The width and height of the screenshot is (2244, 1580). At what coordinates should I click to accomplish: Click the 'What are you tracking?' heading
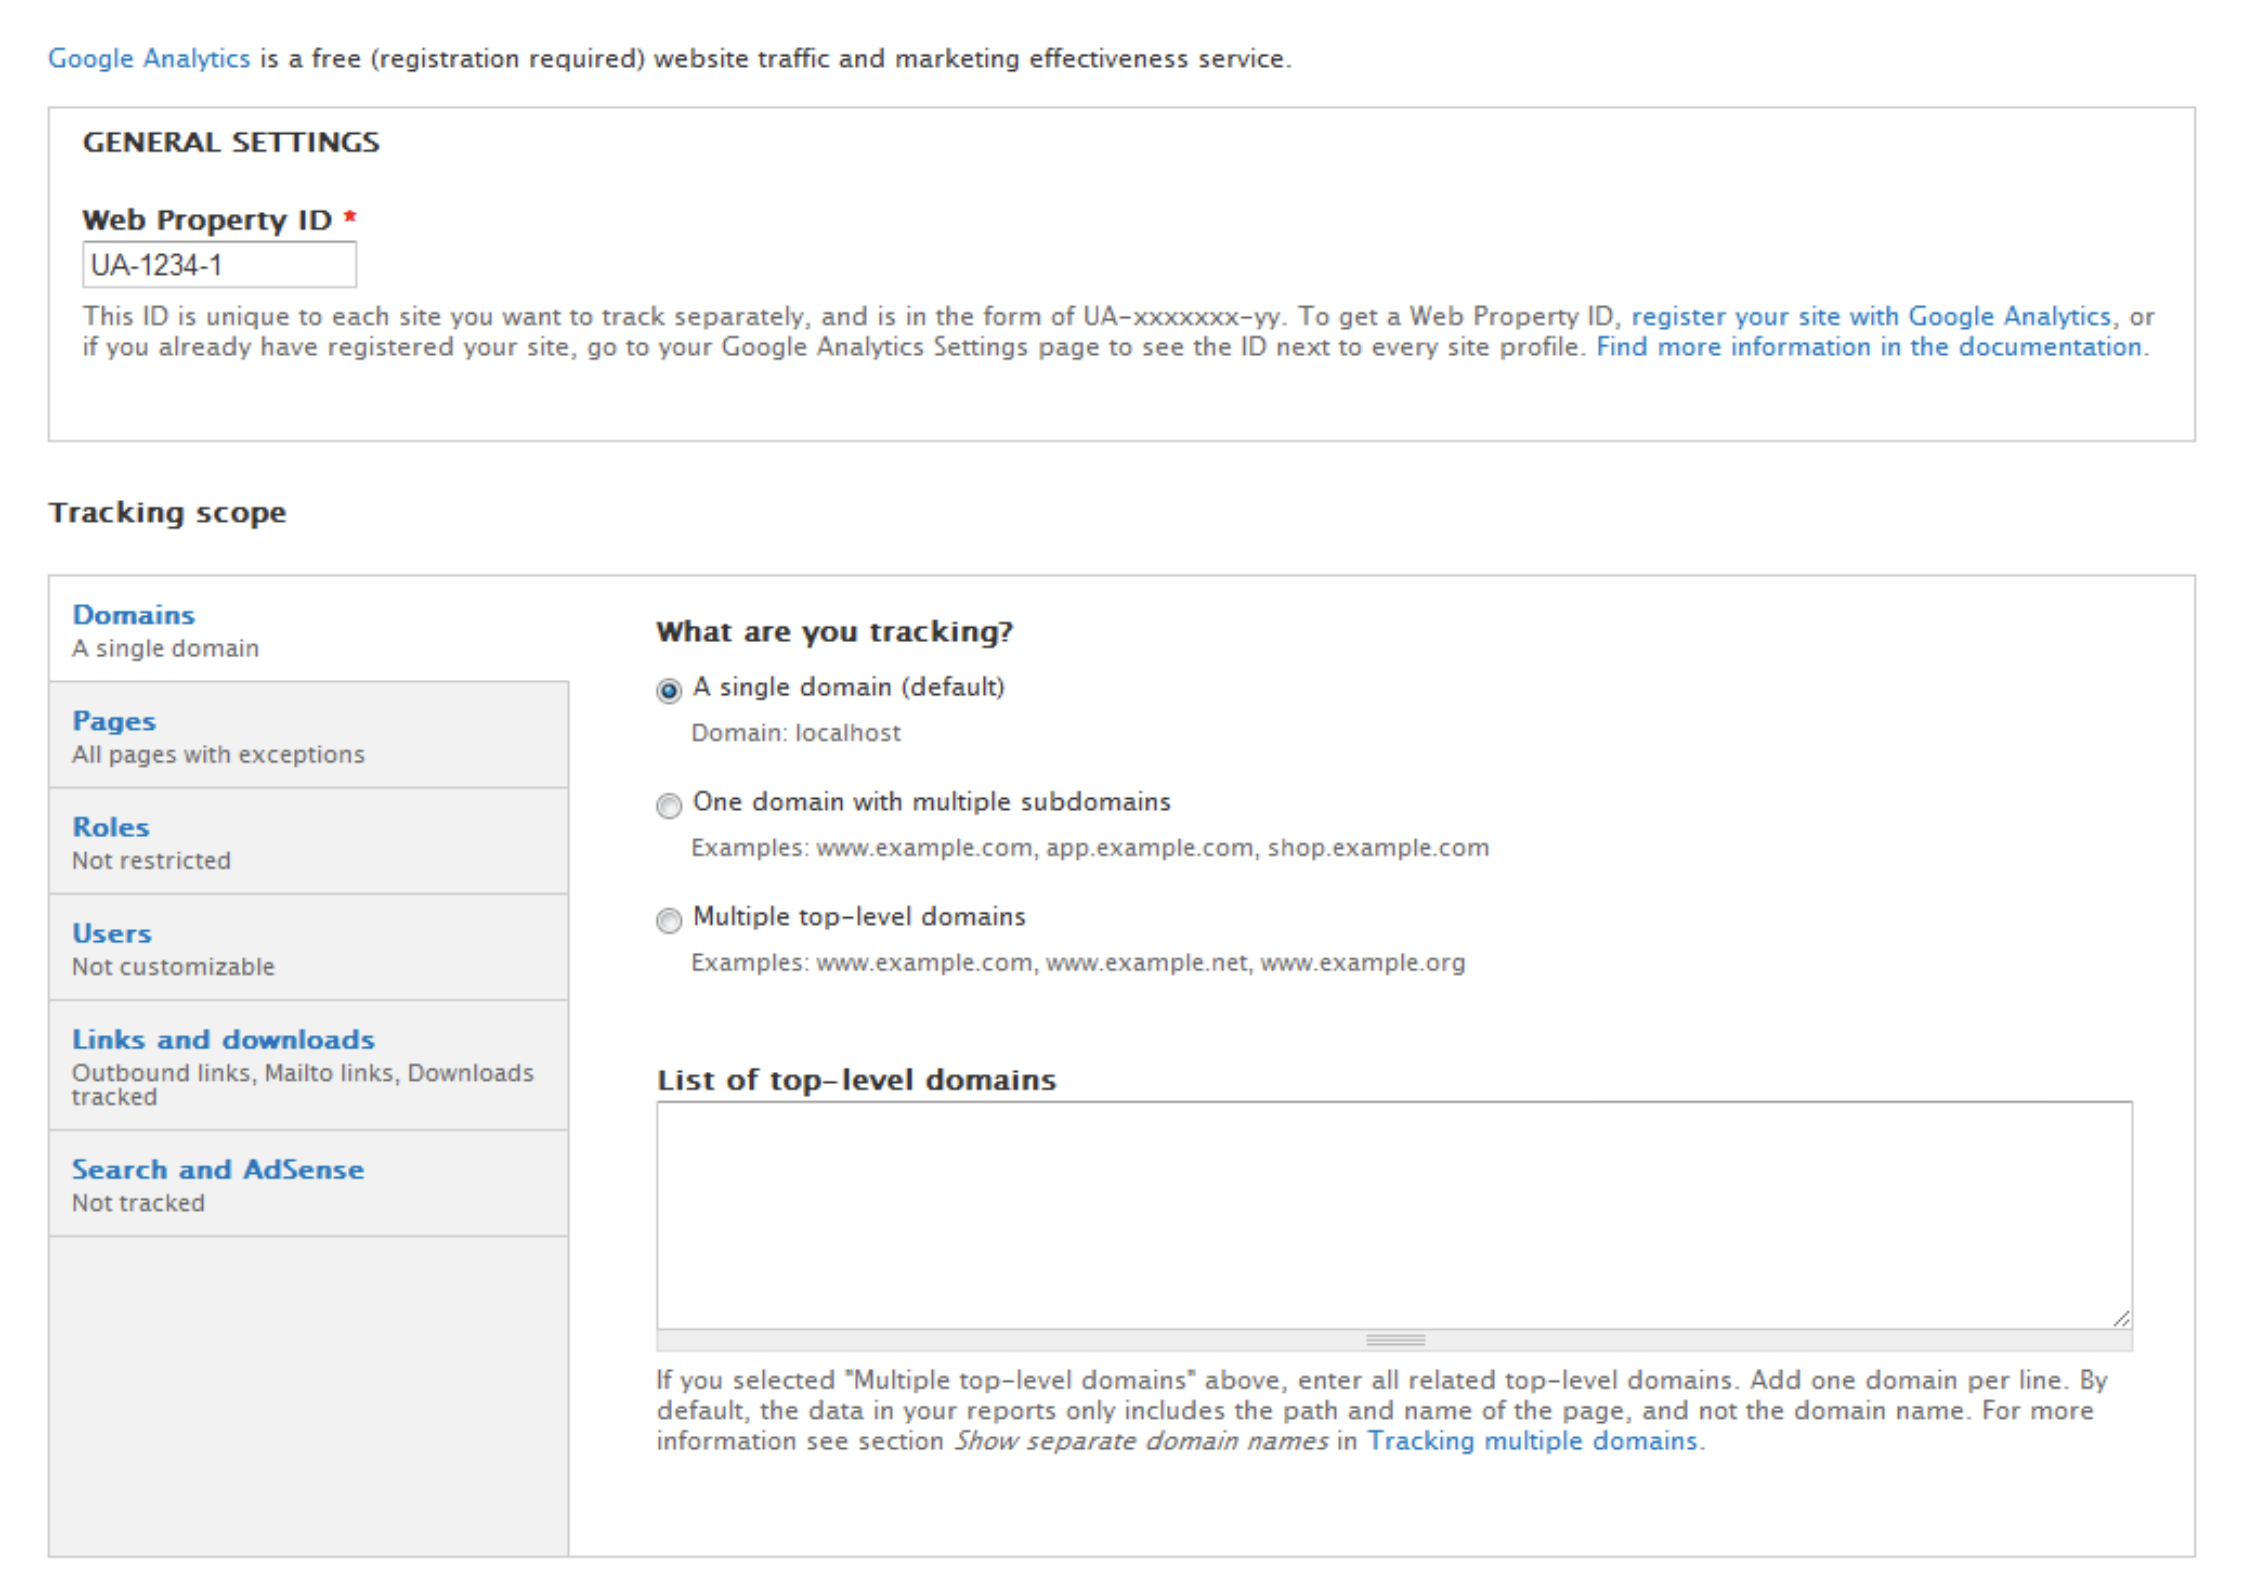click(834, 632)
